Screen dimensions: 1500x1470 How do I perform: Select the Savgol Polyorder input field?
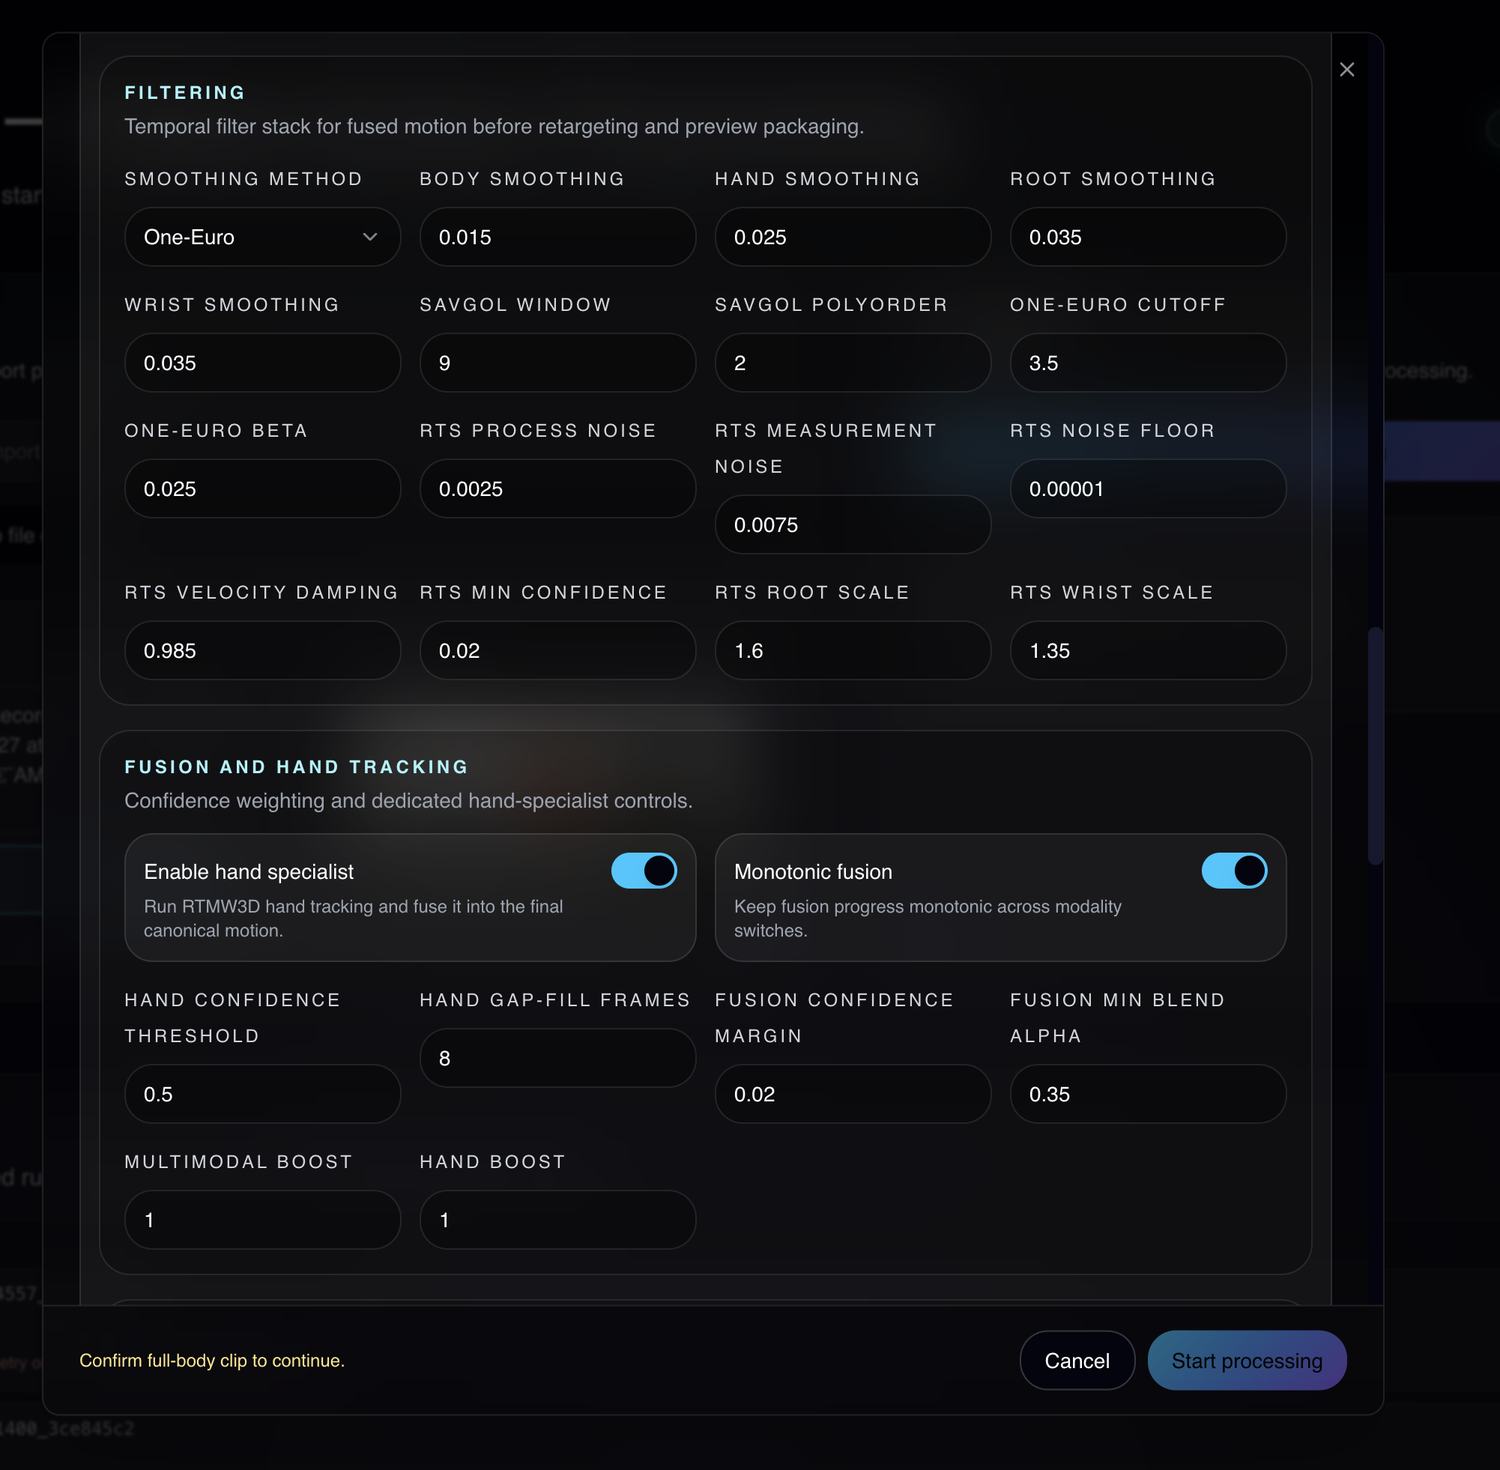(853, 363)
